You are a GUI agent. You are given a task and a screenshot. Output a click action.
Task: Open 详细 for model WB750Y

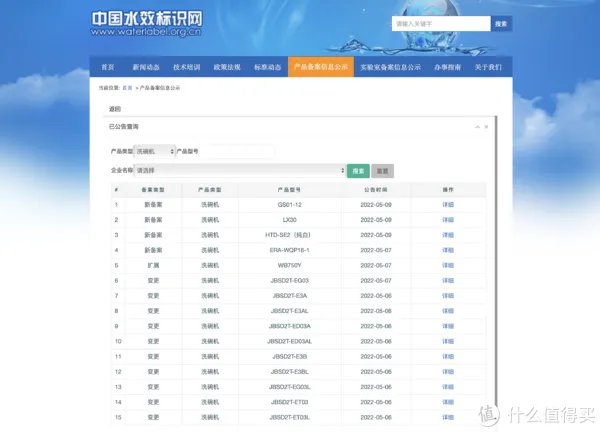click(x=448, y=265)
